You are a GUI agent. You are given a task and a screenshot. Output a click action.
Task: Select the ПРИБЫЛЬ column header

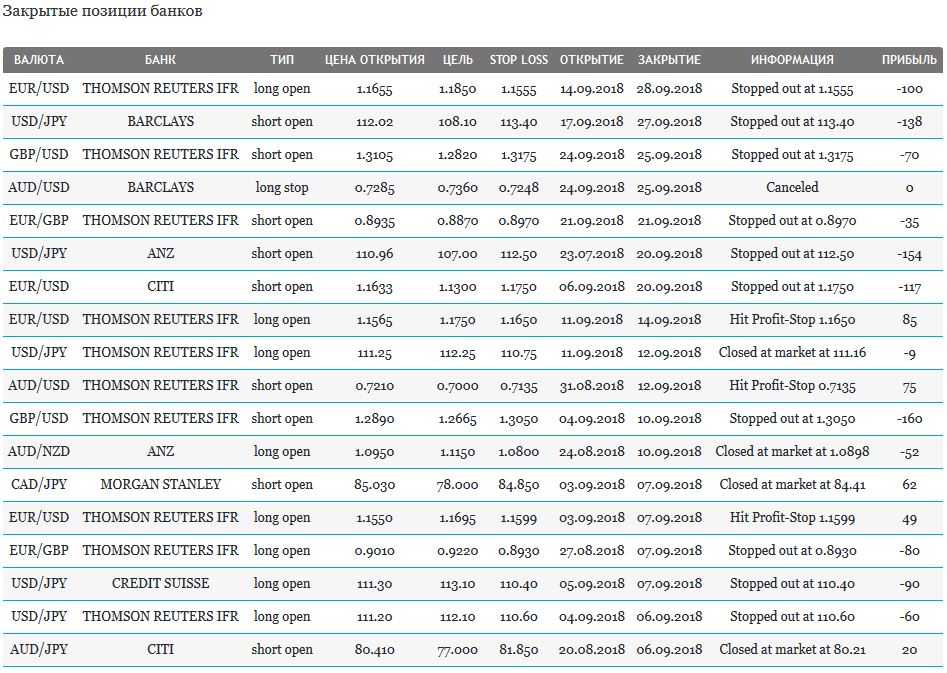pos(909,60)
